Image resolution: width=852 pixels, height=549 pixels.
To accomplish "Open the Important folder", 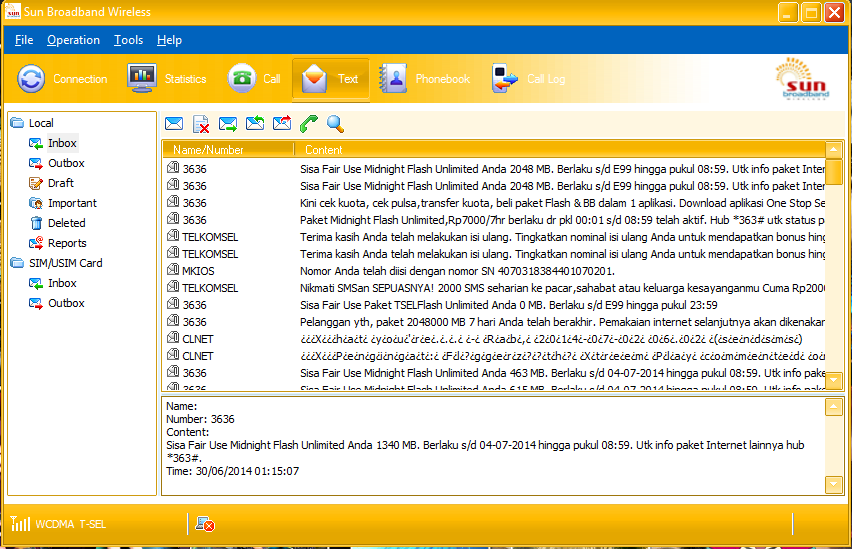I will point(63,203).
